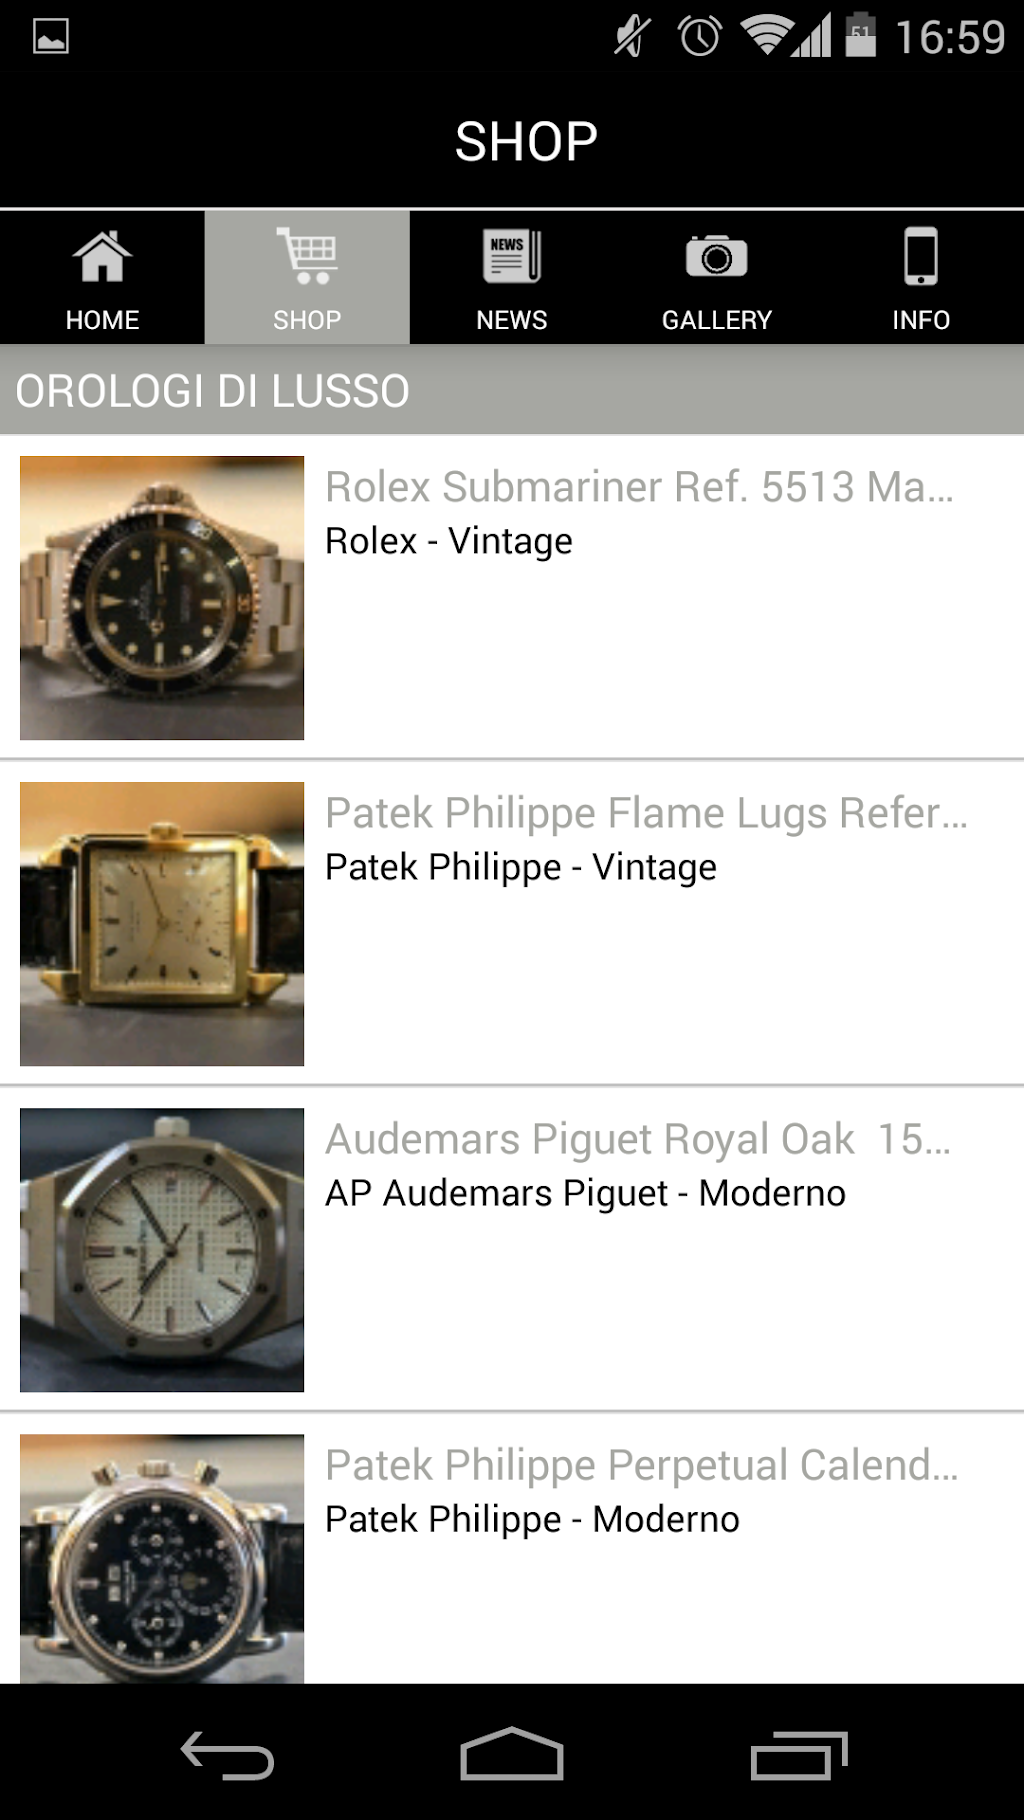Open the recent apps button

[798, 1755]
